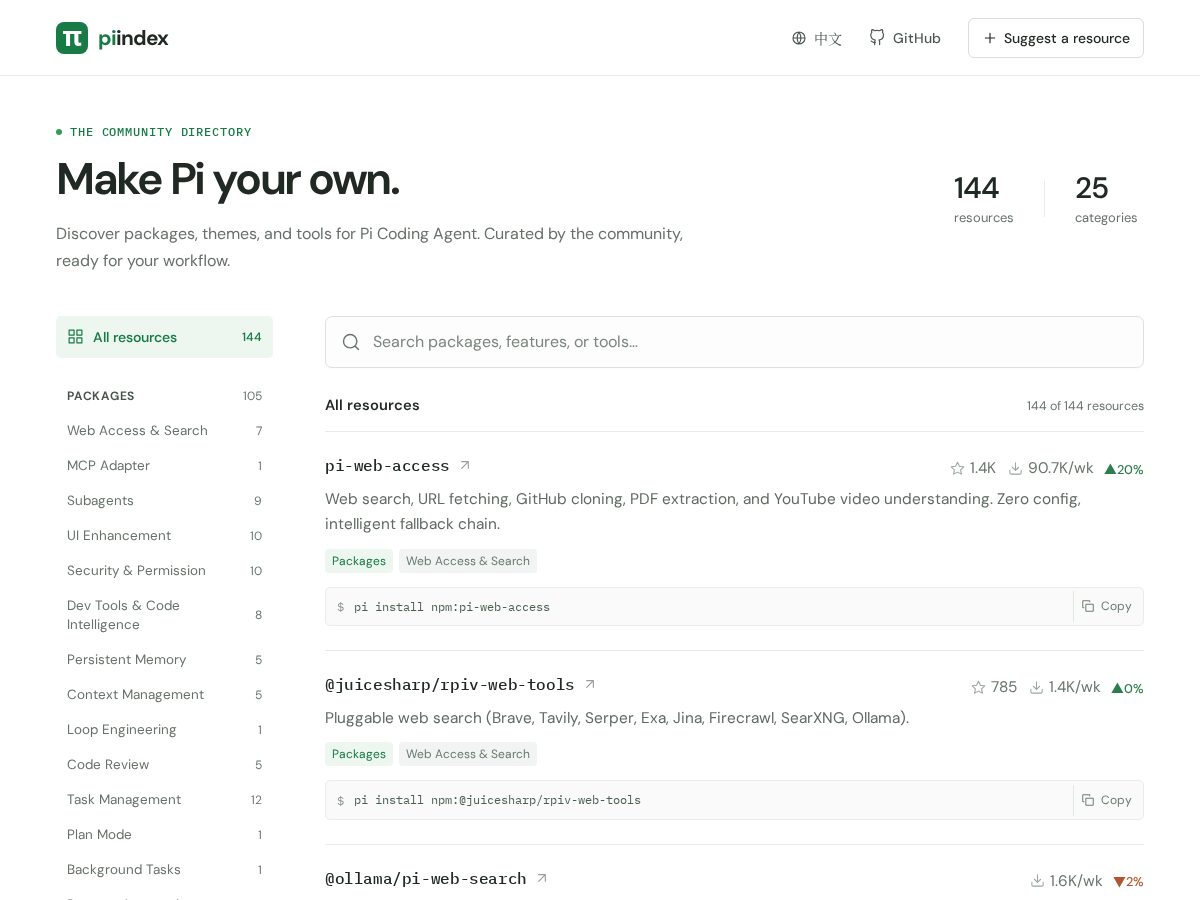
Task: Open the pi-web-access package title
Action: pos(387,466)
